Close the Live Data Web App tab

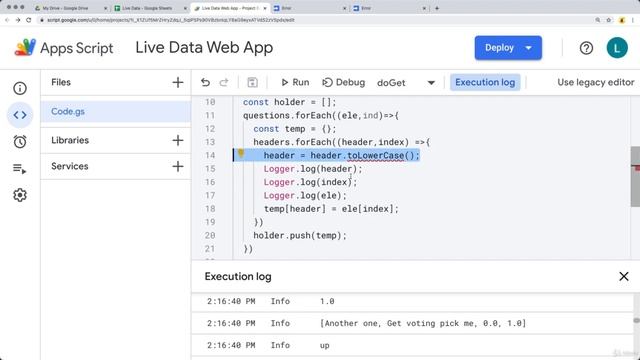tap(264, 8)
